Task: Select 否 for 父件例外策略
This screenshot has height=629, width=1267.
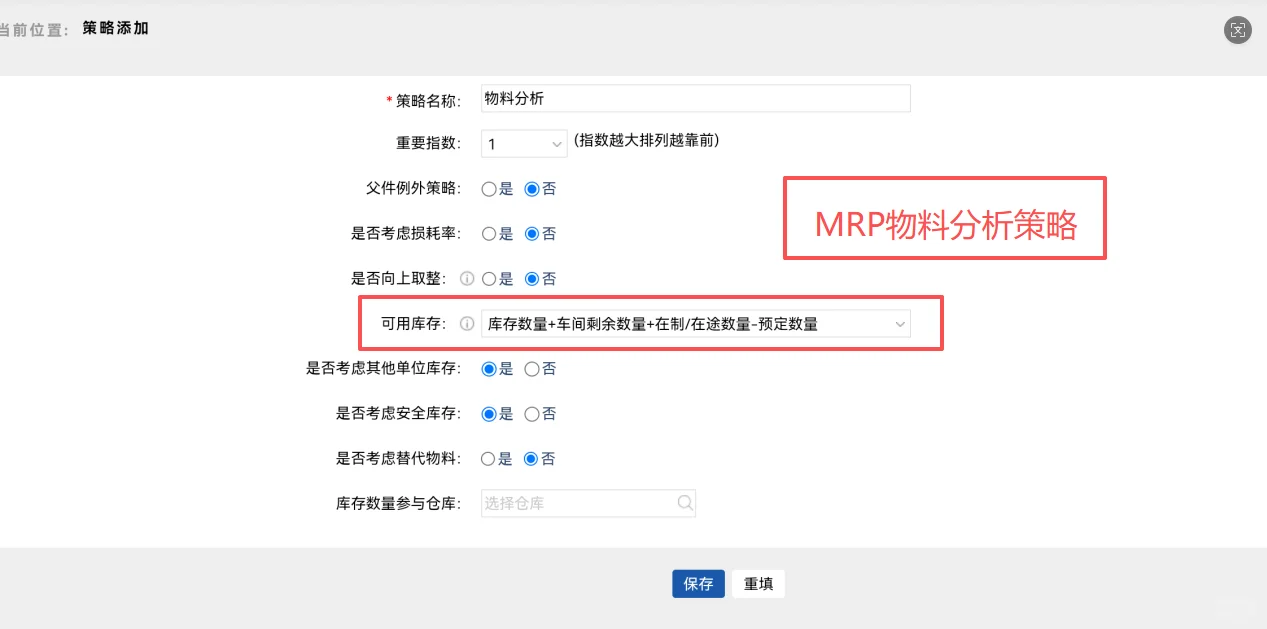Action: pos(531,188)
